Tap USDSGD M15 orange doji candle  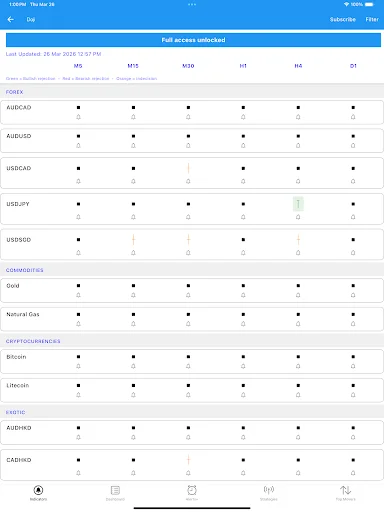(x=133, y=240)
